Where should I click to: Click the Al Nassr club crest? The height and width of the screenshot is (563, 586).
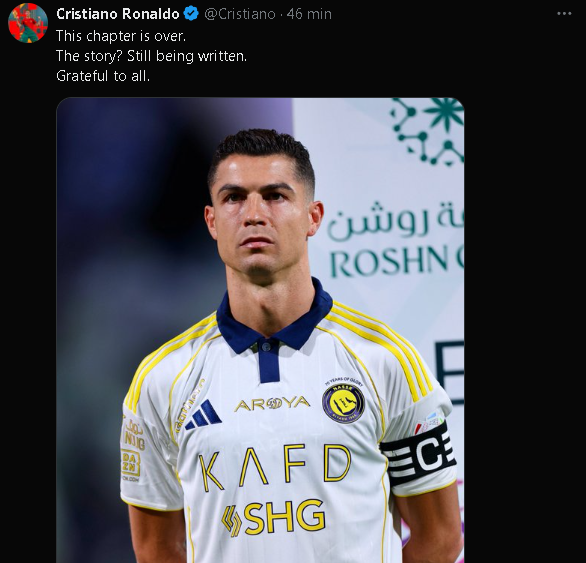[x=343, y=403]
